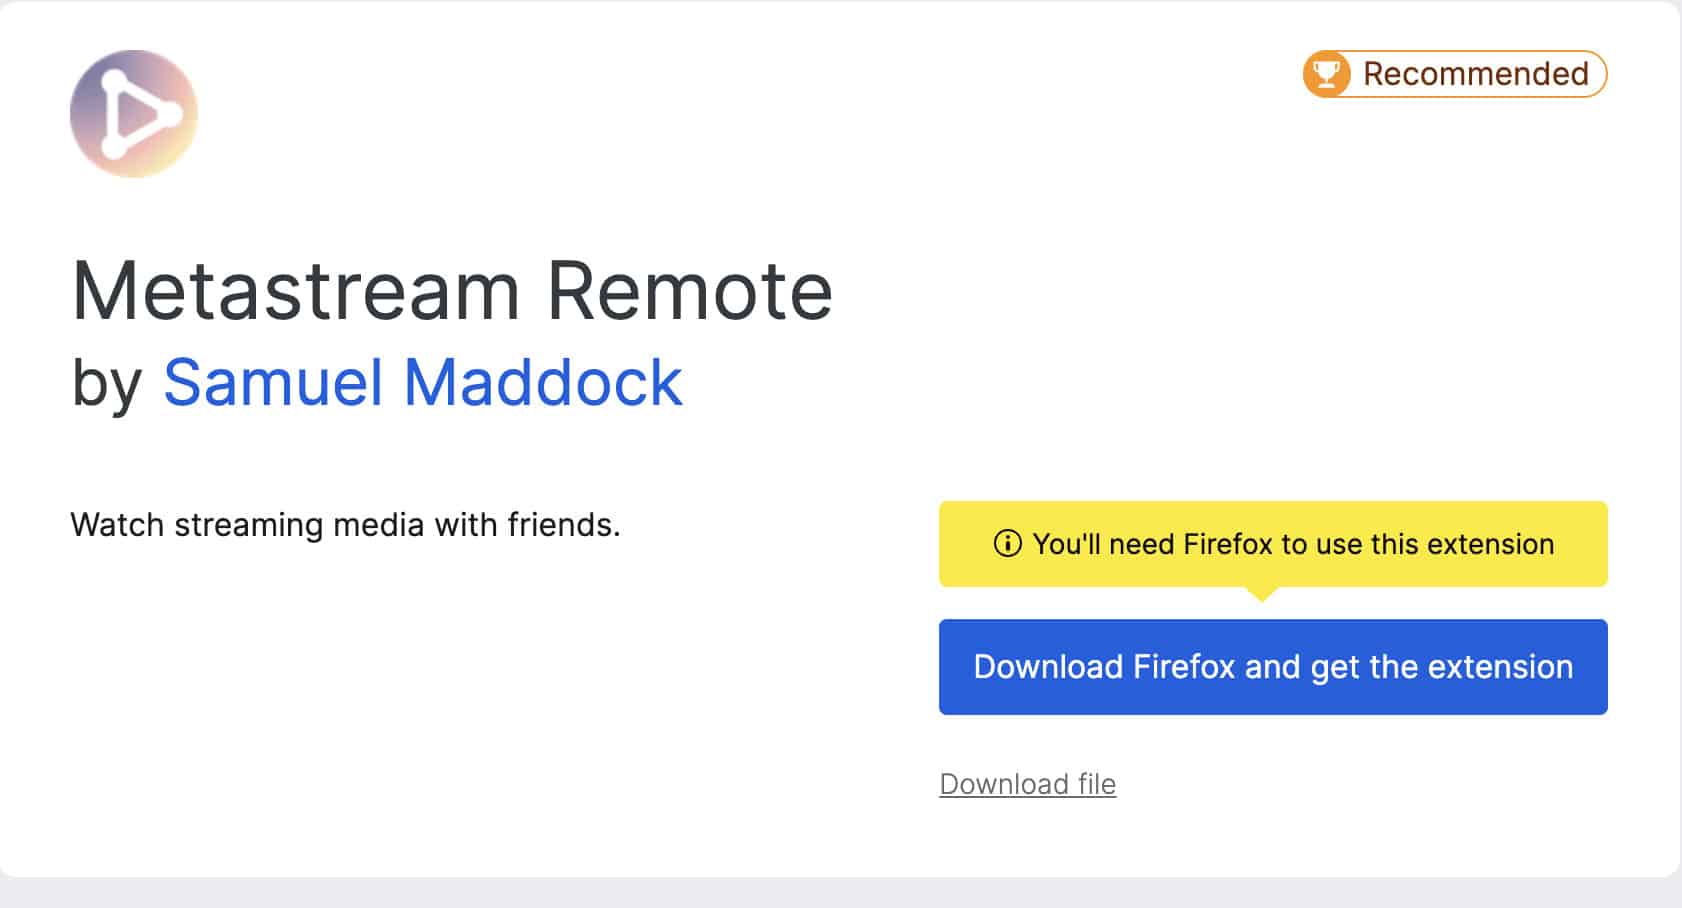Click the Download file link
The image size is (1682, 908).
coord(1027,784)
